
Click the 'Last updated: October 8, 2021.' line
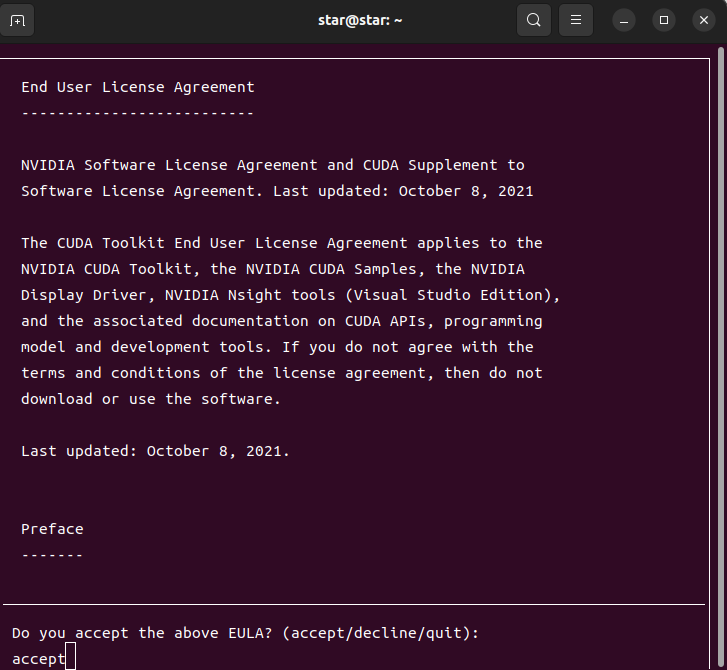tap(155, 451)
